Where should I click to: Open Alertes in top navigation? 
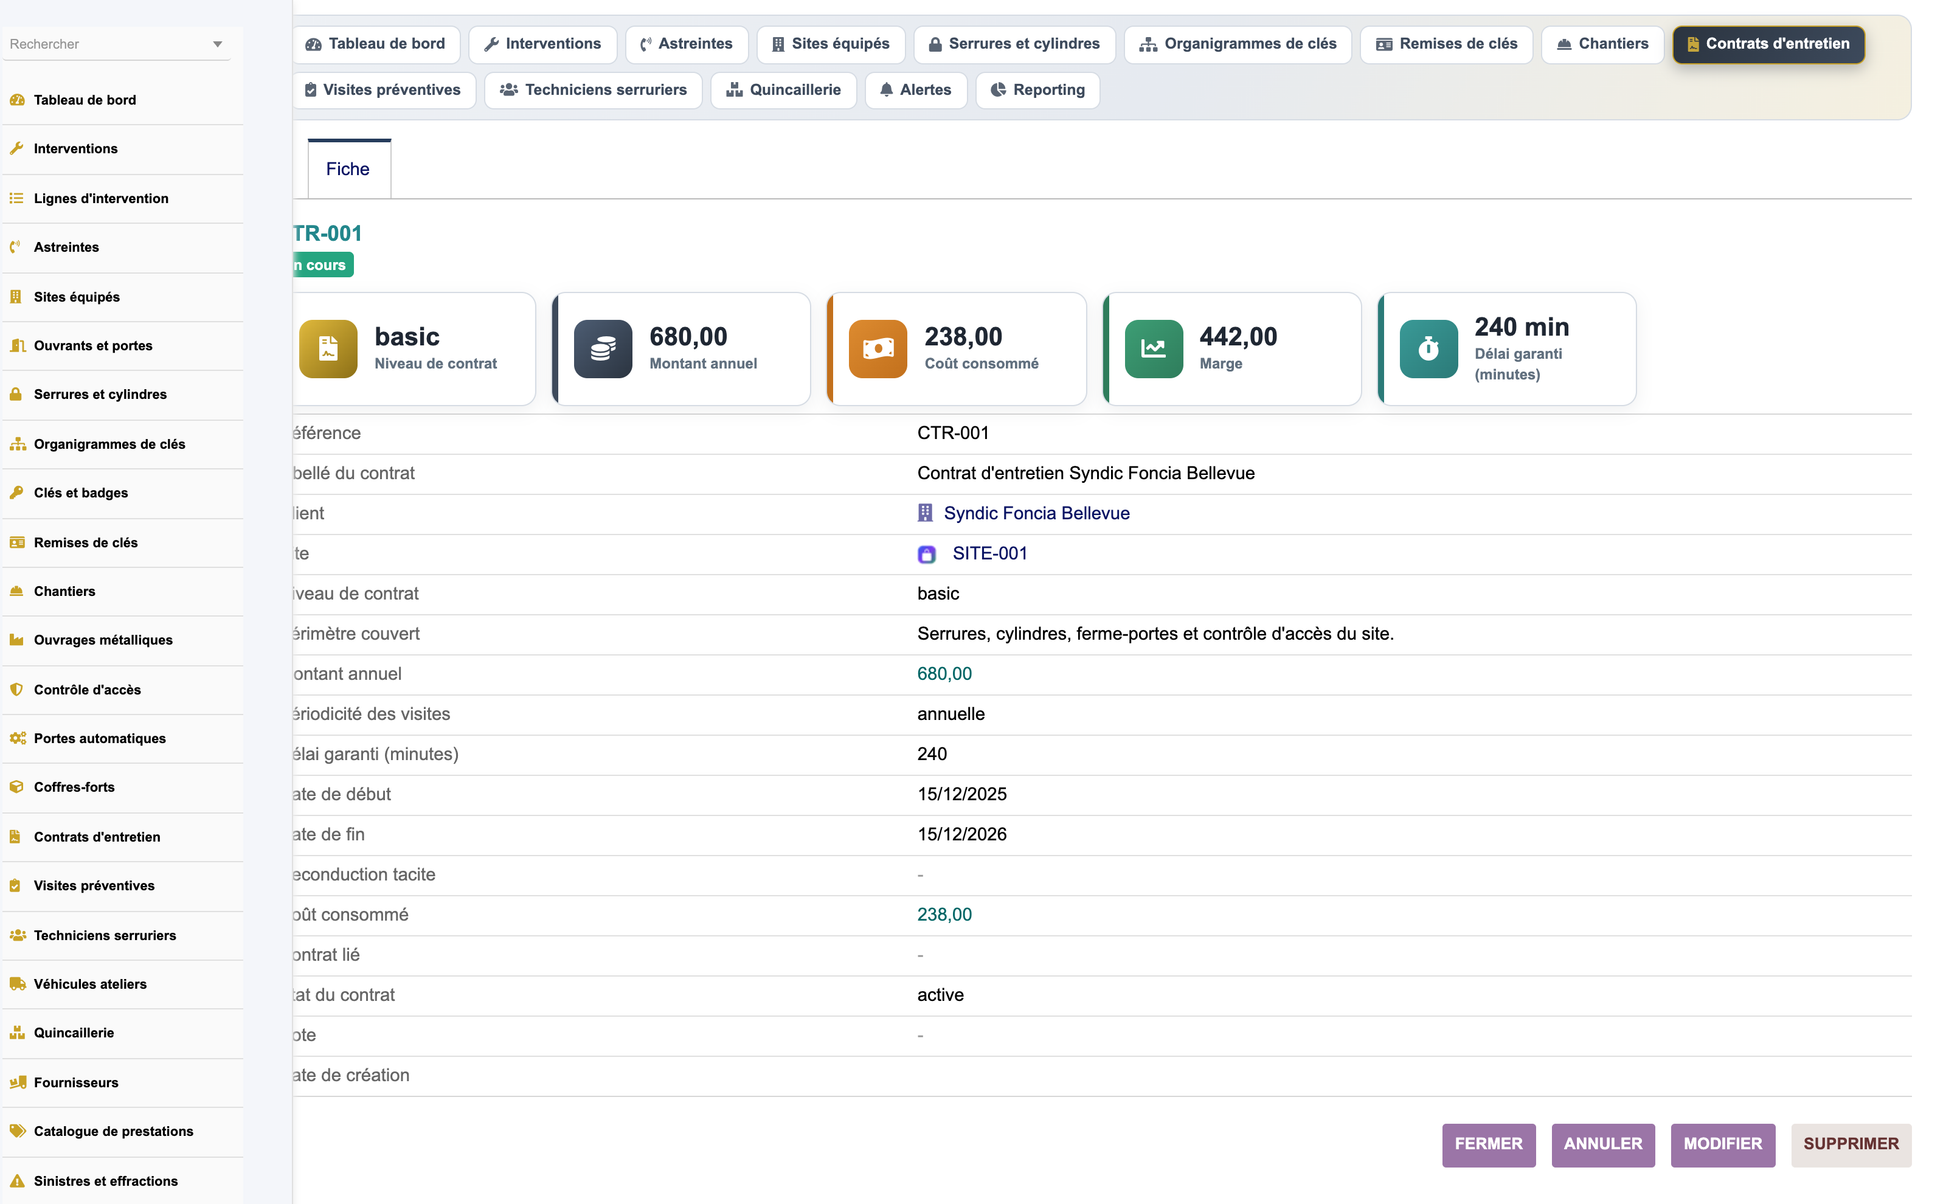[916, 90]
